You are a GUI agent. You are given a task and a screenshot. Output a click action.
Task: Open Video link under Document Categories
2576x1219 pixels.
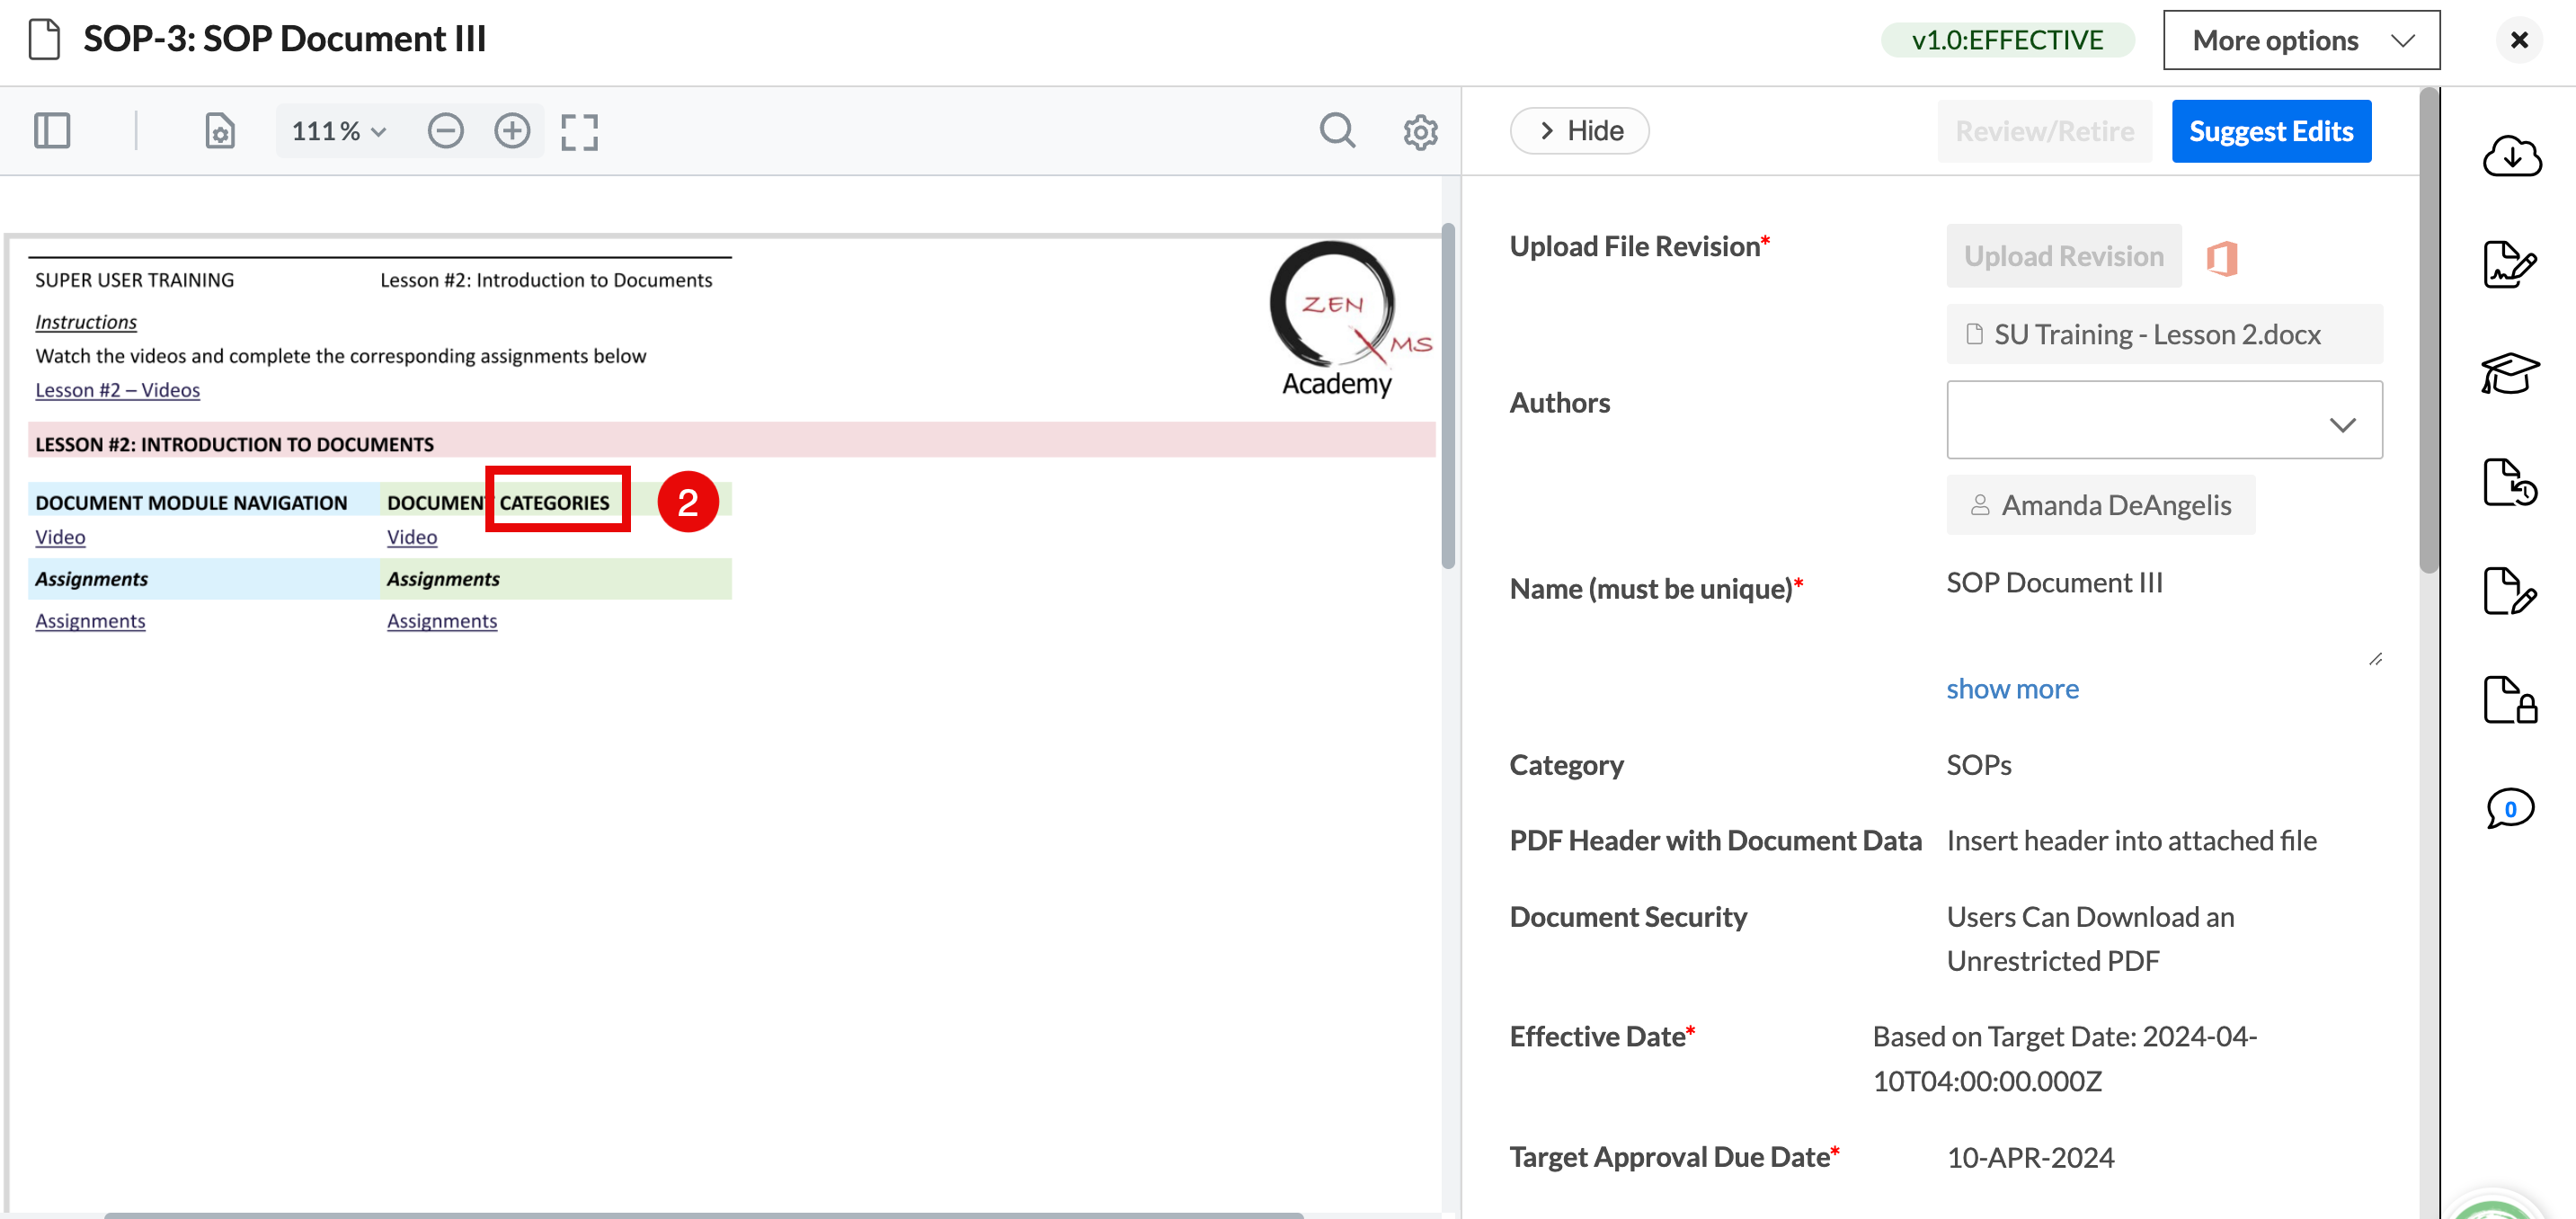pos(412,537)
